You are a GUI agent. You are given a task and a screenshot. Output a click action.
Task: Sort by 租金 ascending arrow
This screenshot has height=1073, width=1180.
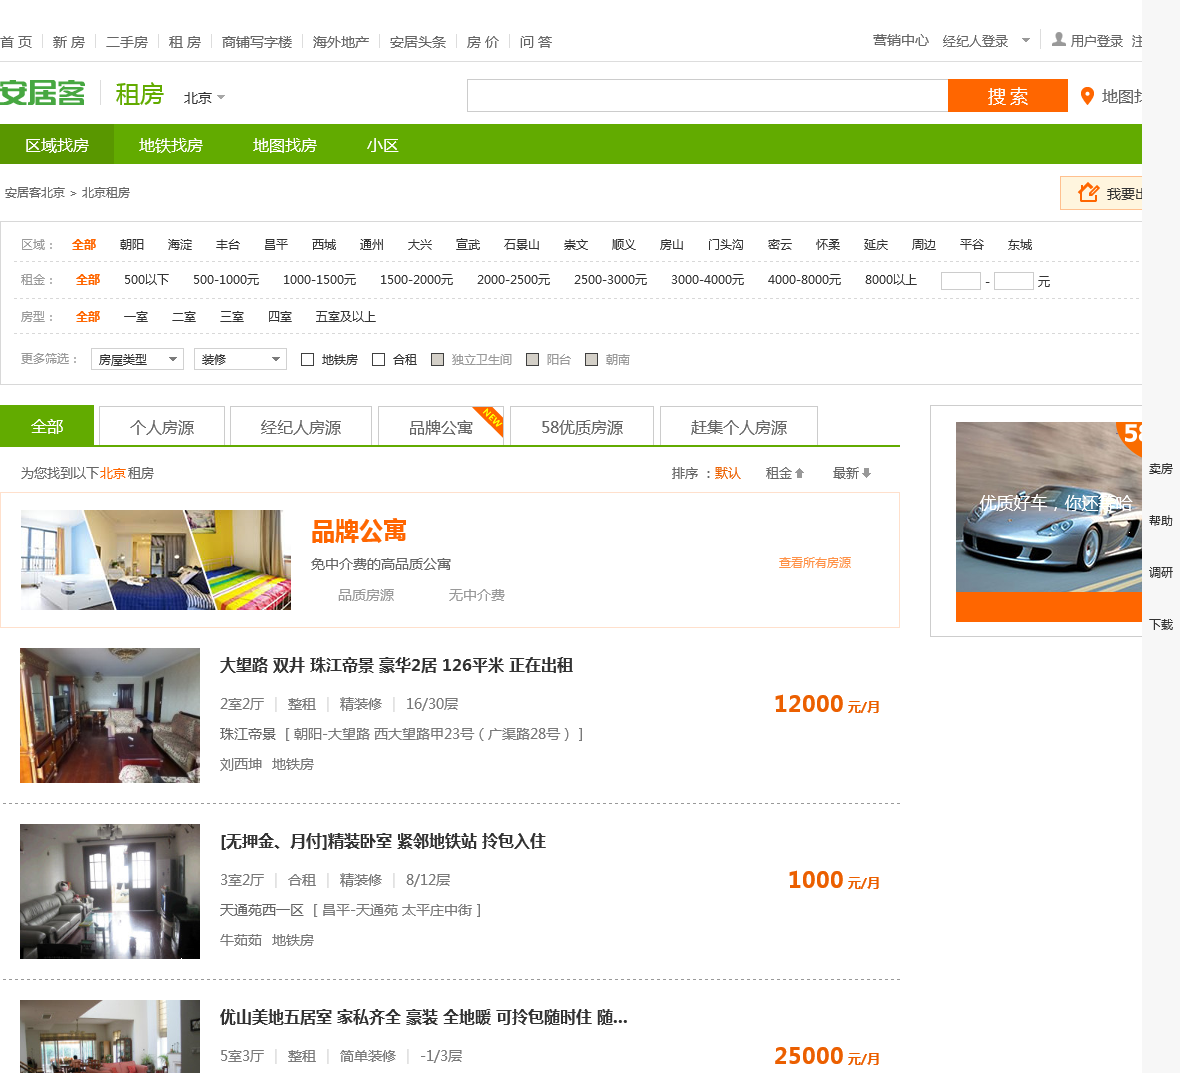800,473
